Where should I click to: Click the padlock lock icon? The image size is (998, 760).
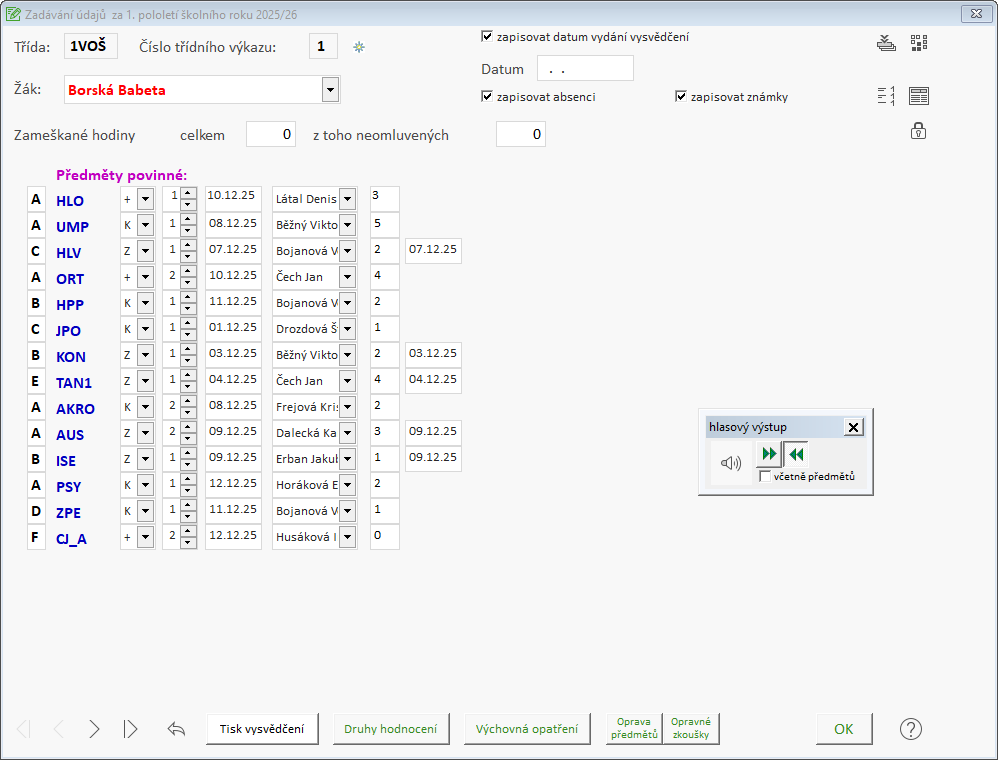coord(918,130)
